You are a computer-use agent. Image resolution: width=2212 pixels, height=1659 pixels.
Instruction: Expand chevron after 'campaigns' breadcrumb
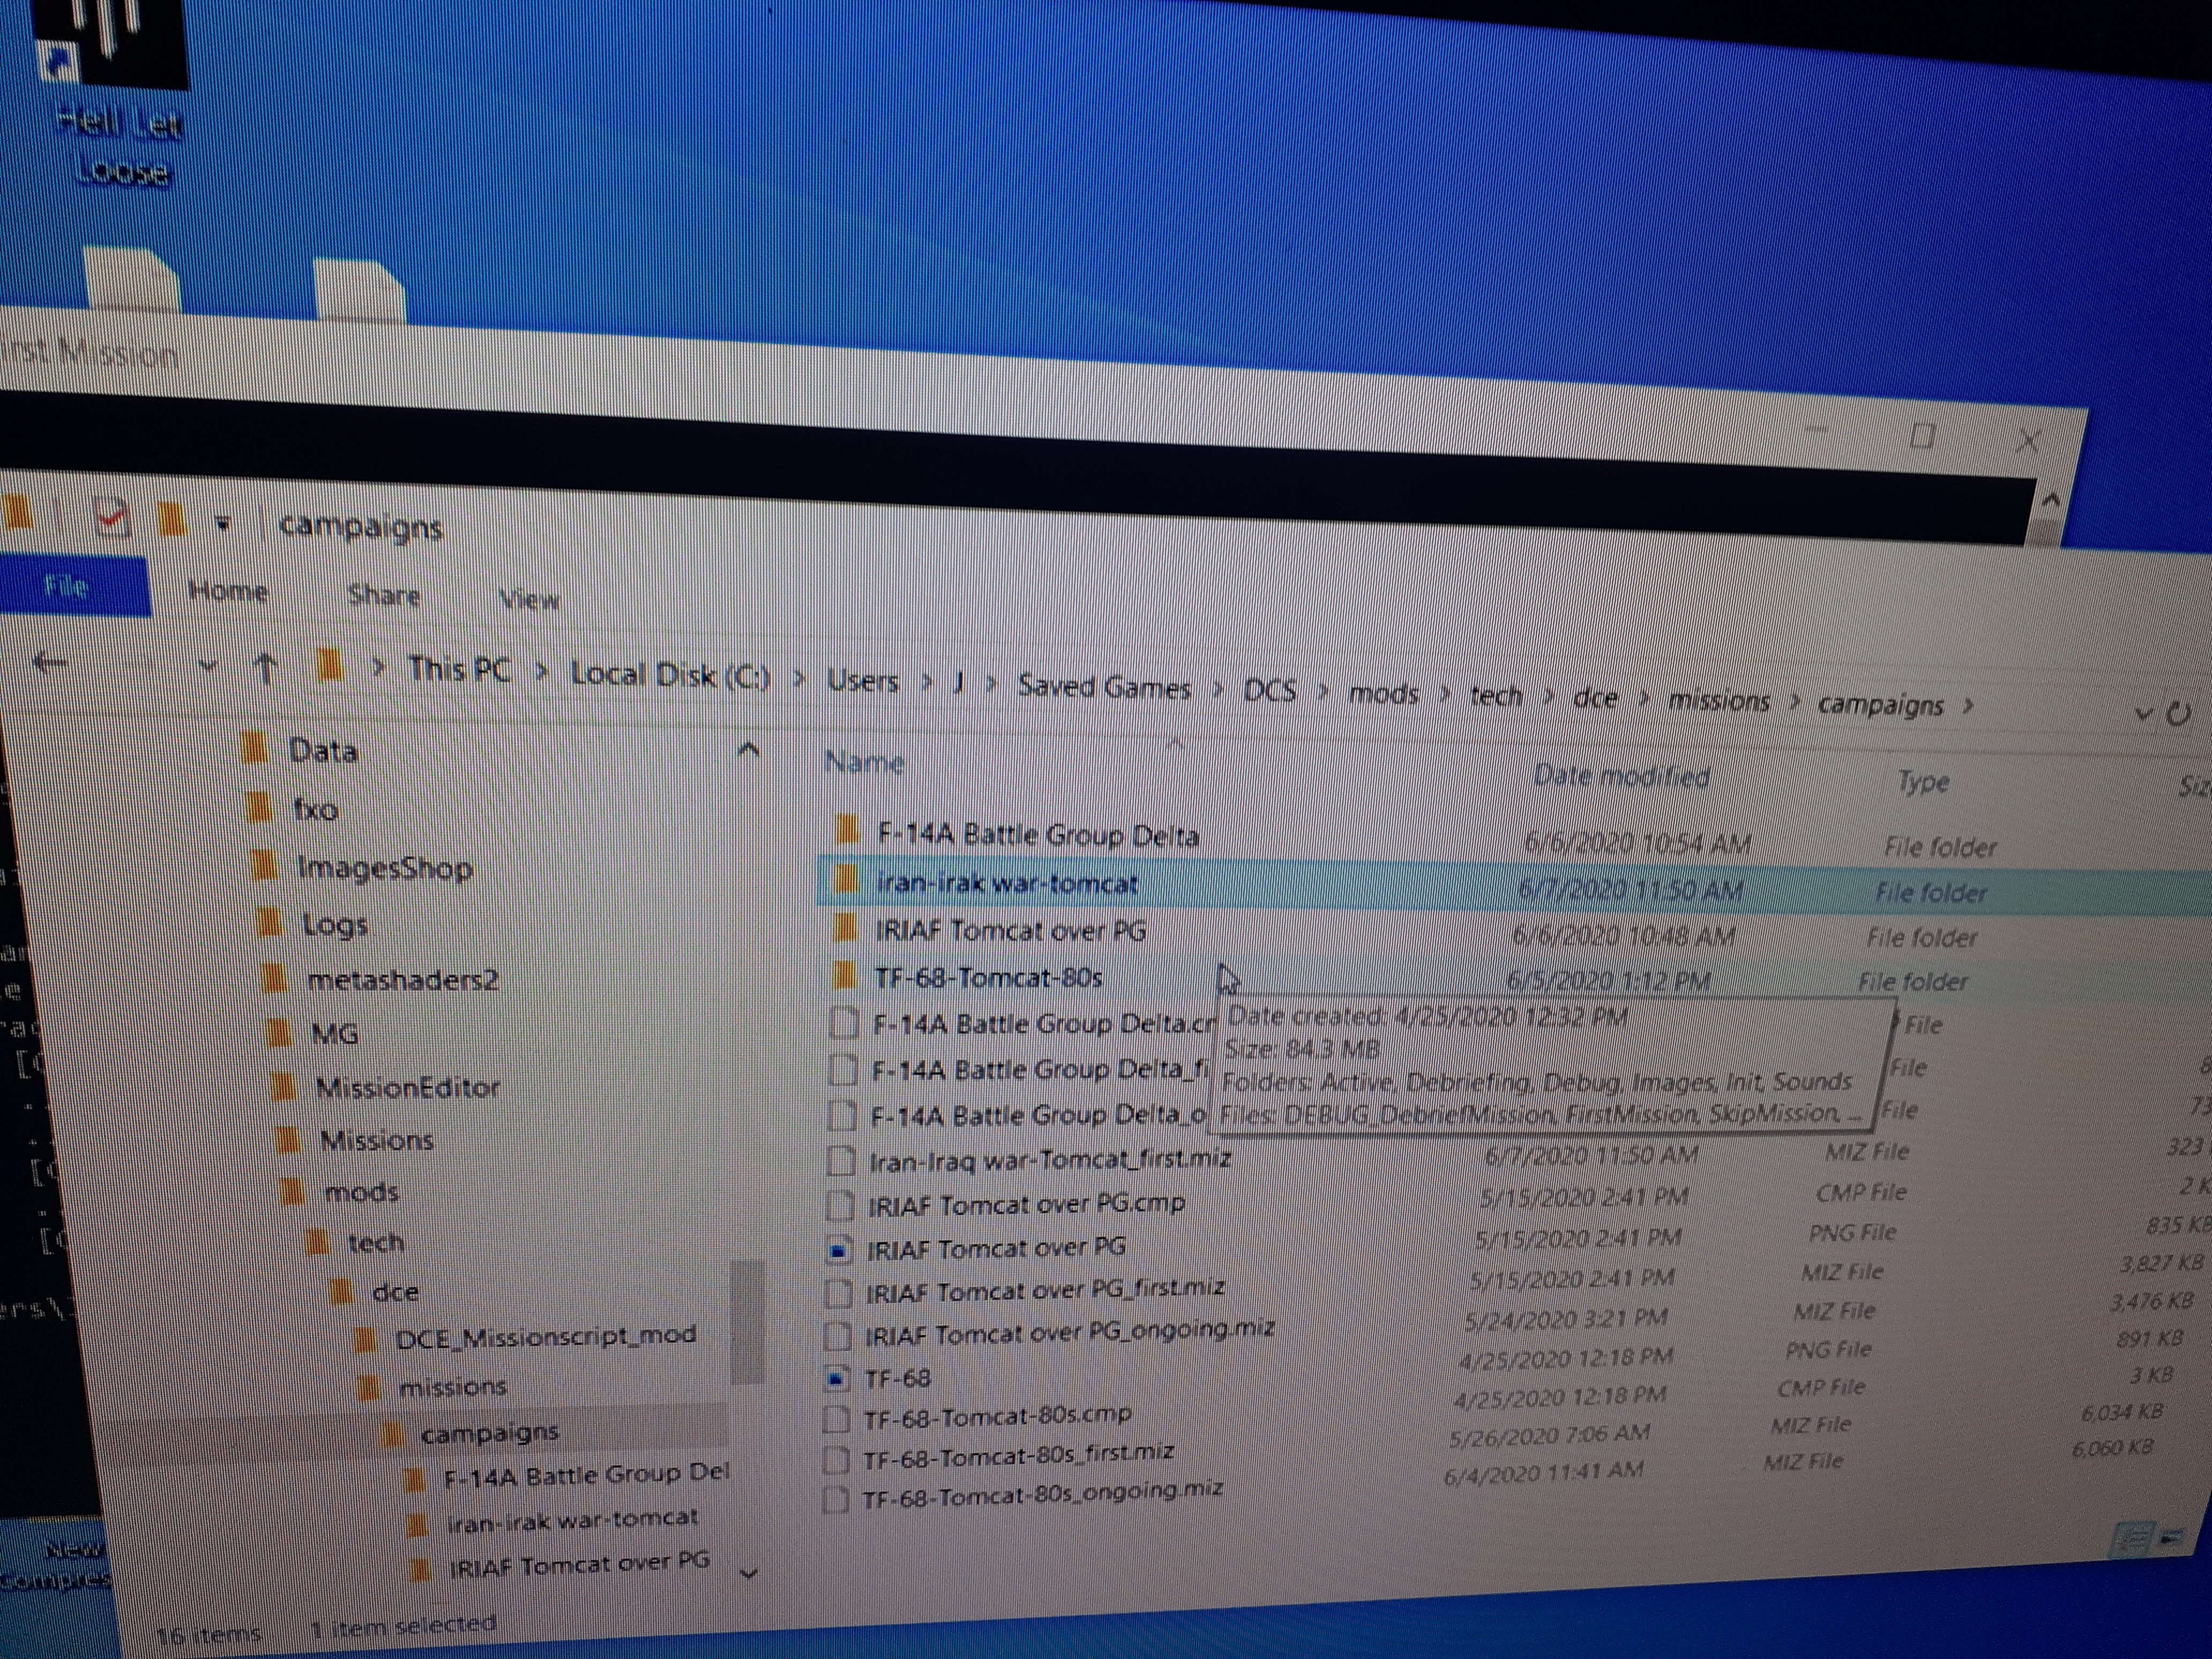[1967, 707]
